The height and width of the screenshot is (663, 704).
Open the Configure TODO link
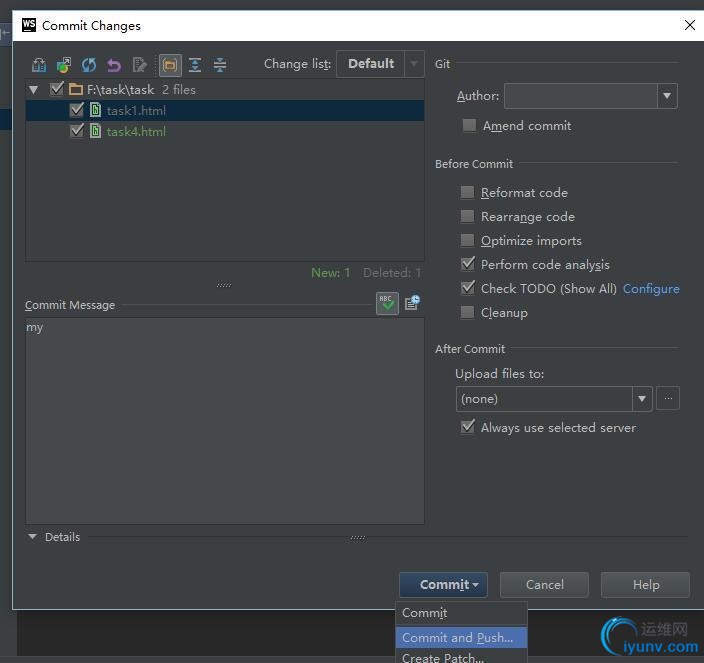pos(650,289)
